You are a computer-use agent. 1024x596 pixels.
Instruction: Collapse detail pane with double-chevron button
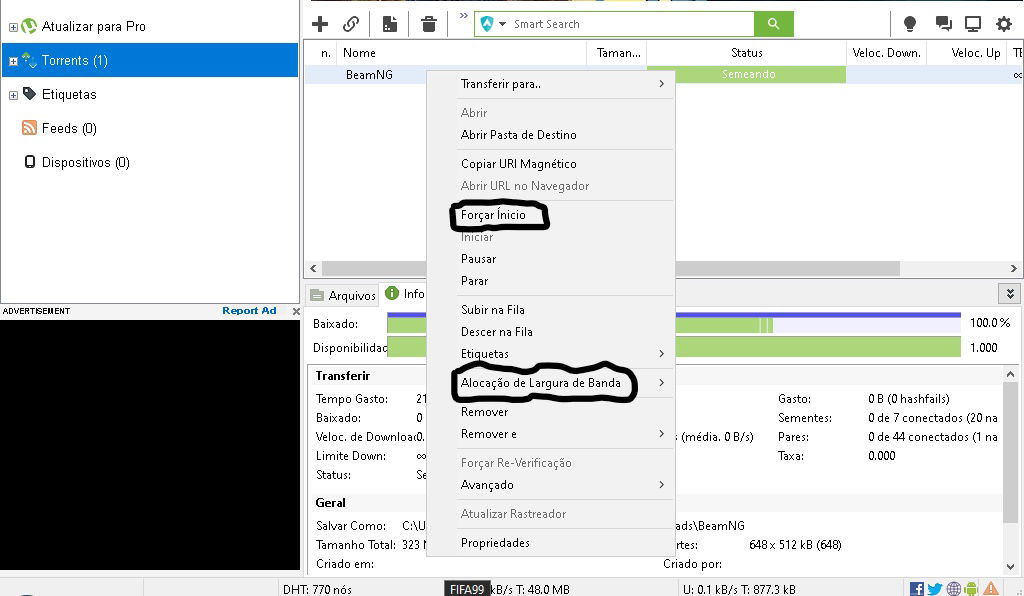coord(1010,294)
